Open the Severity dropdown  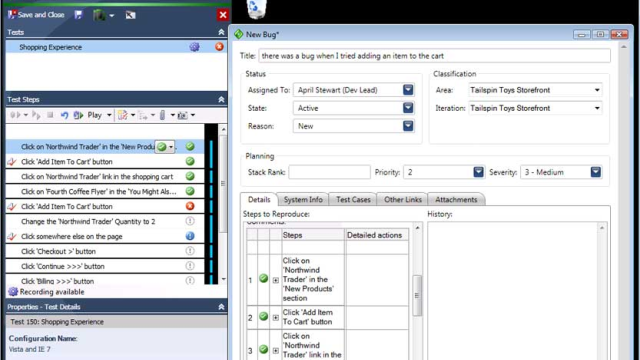click(596, 172)
